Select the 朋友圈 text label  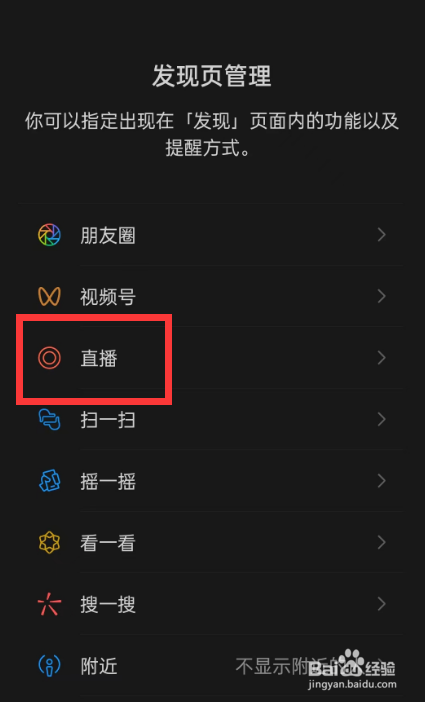pyautogui.click(x=108, y=235)
